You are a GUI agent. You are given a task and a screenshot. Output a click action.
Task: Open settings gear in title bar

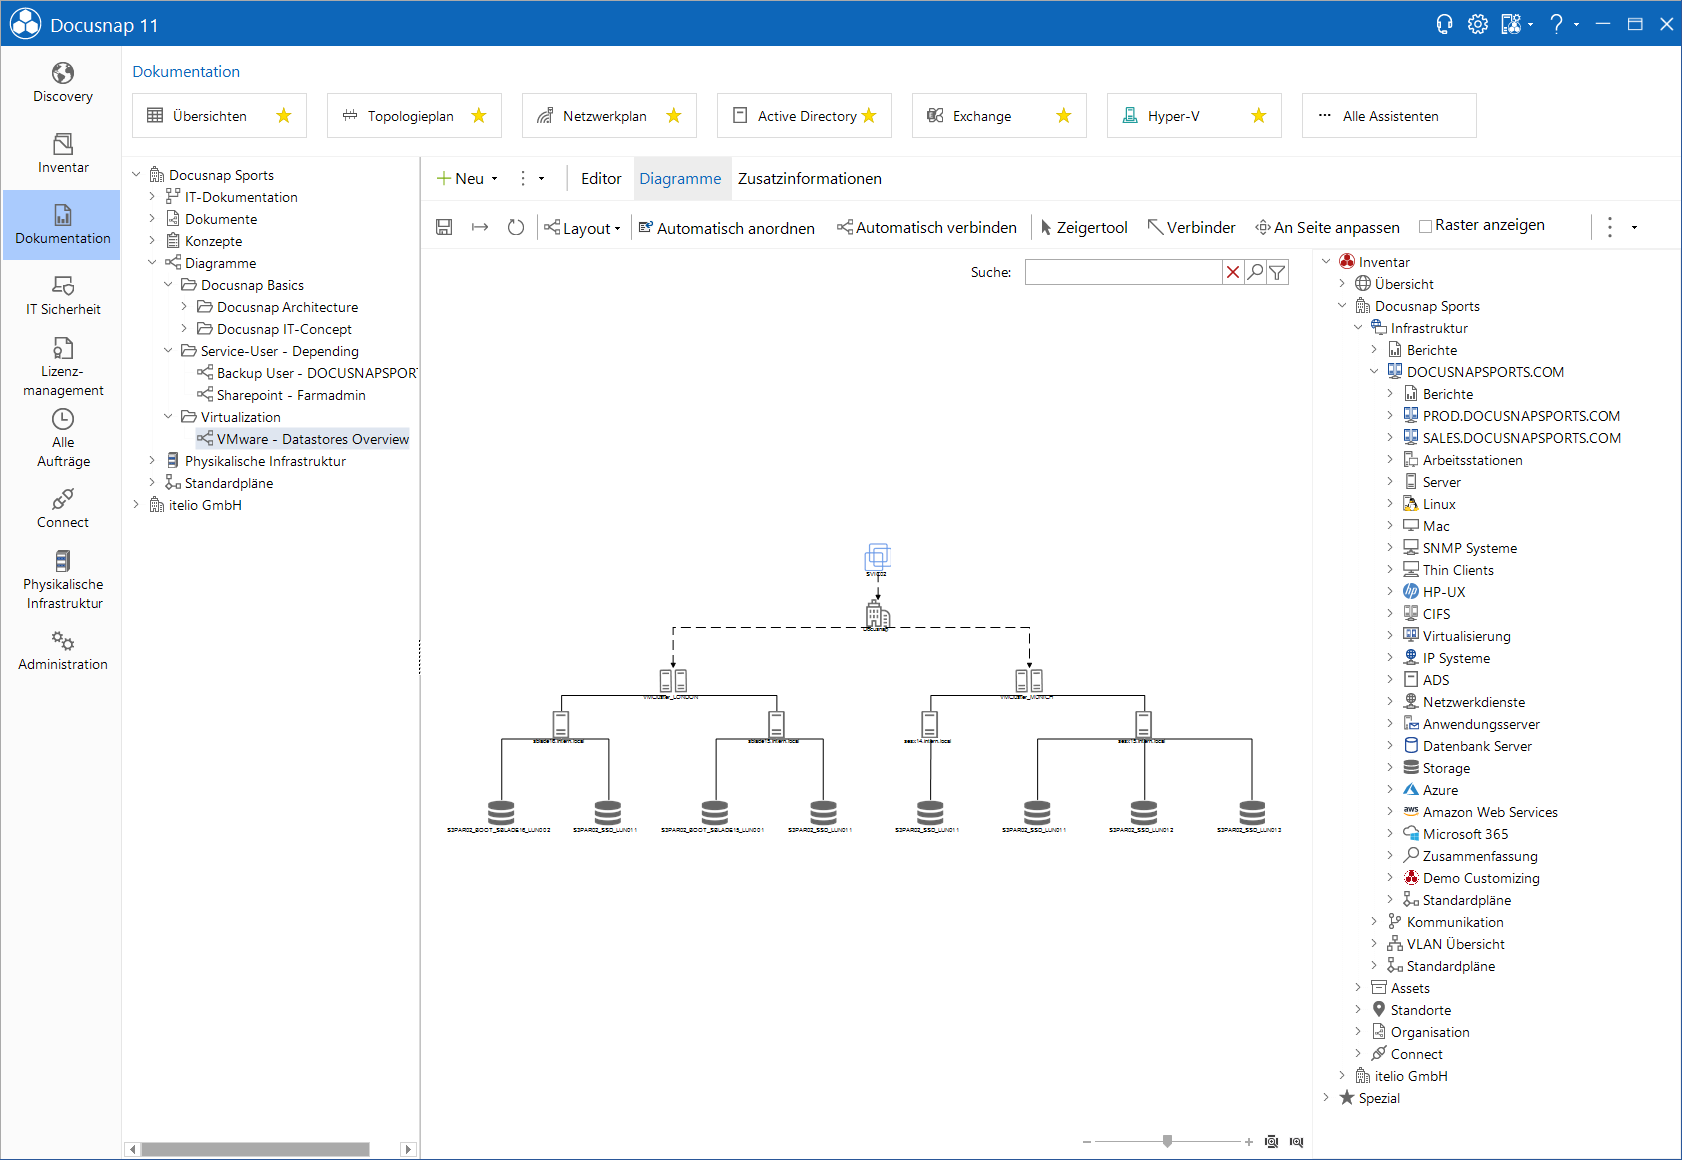pos(1478,24)
